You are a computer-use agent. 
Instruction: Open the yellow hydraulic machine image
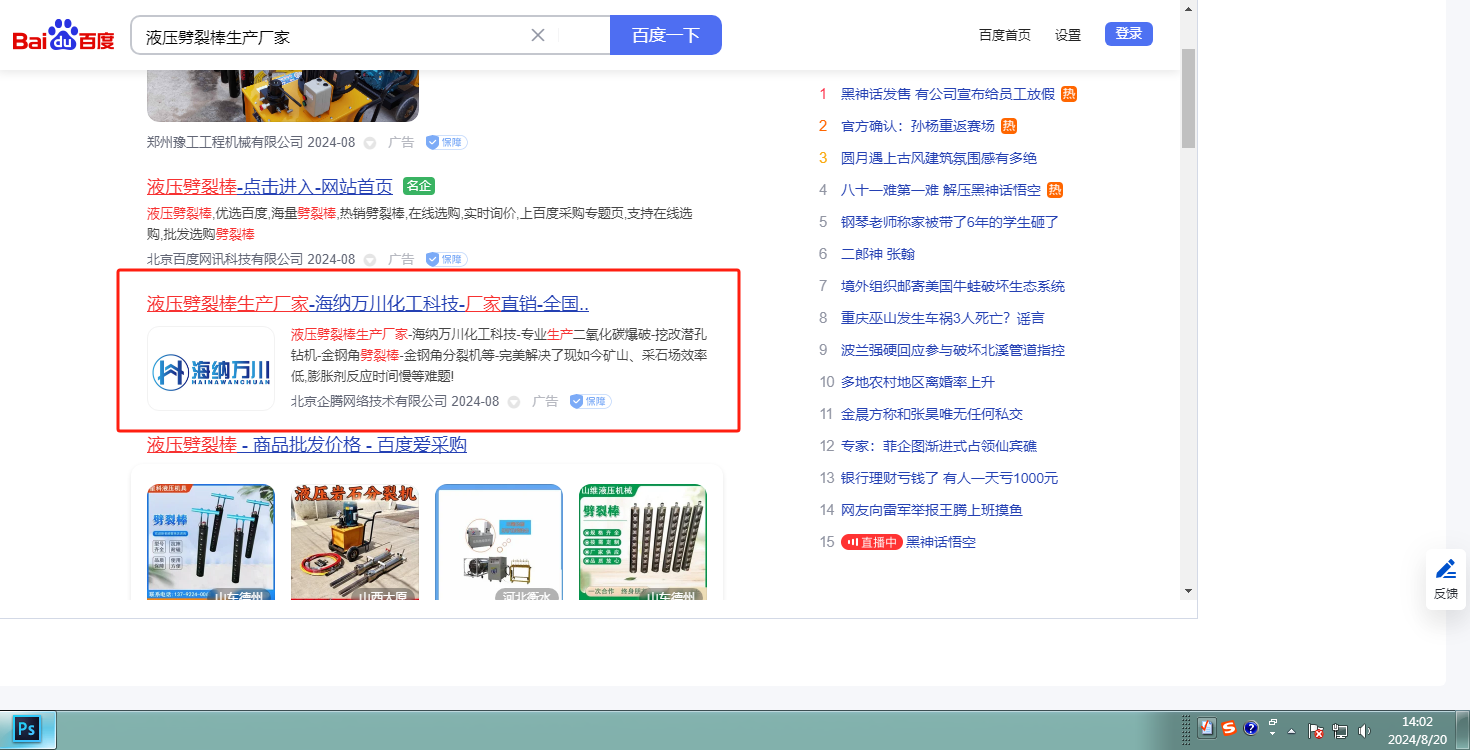(283, 96)
